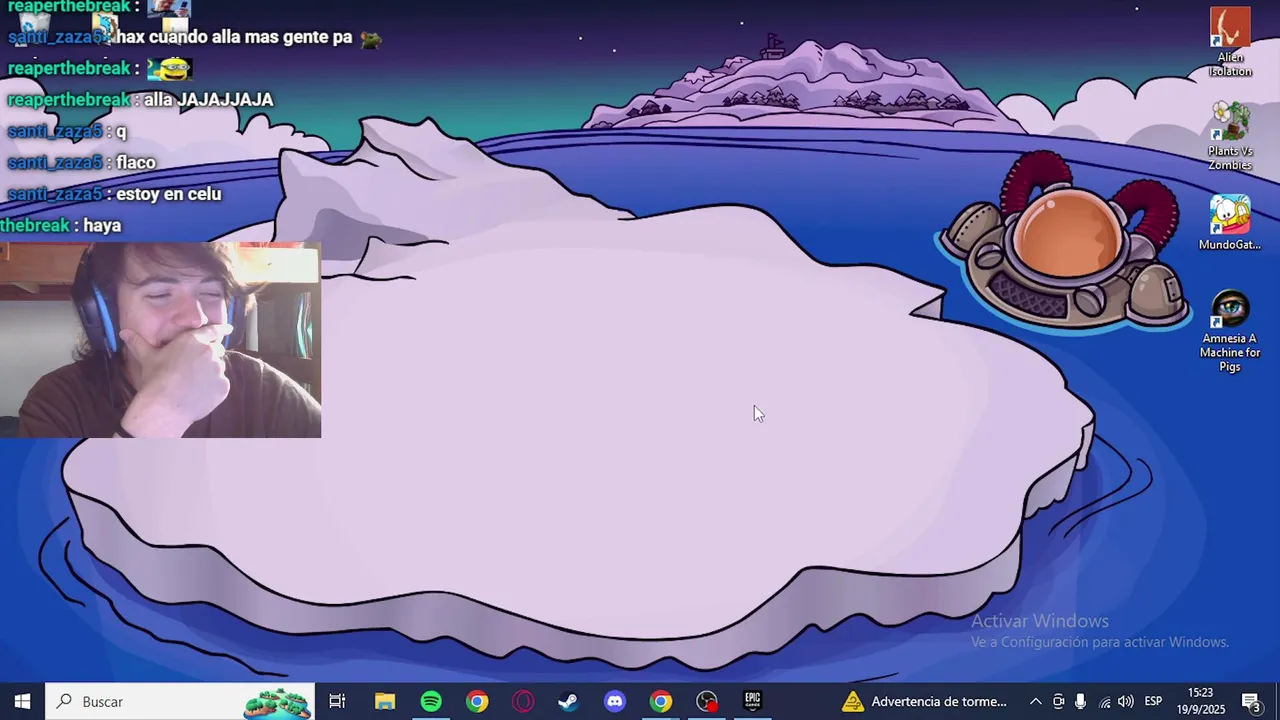1280x720 pixels.
Task: Switch the ESP input language
Action: (x=1153, y=701)
